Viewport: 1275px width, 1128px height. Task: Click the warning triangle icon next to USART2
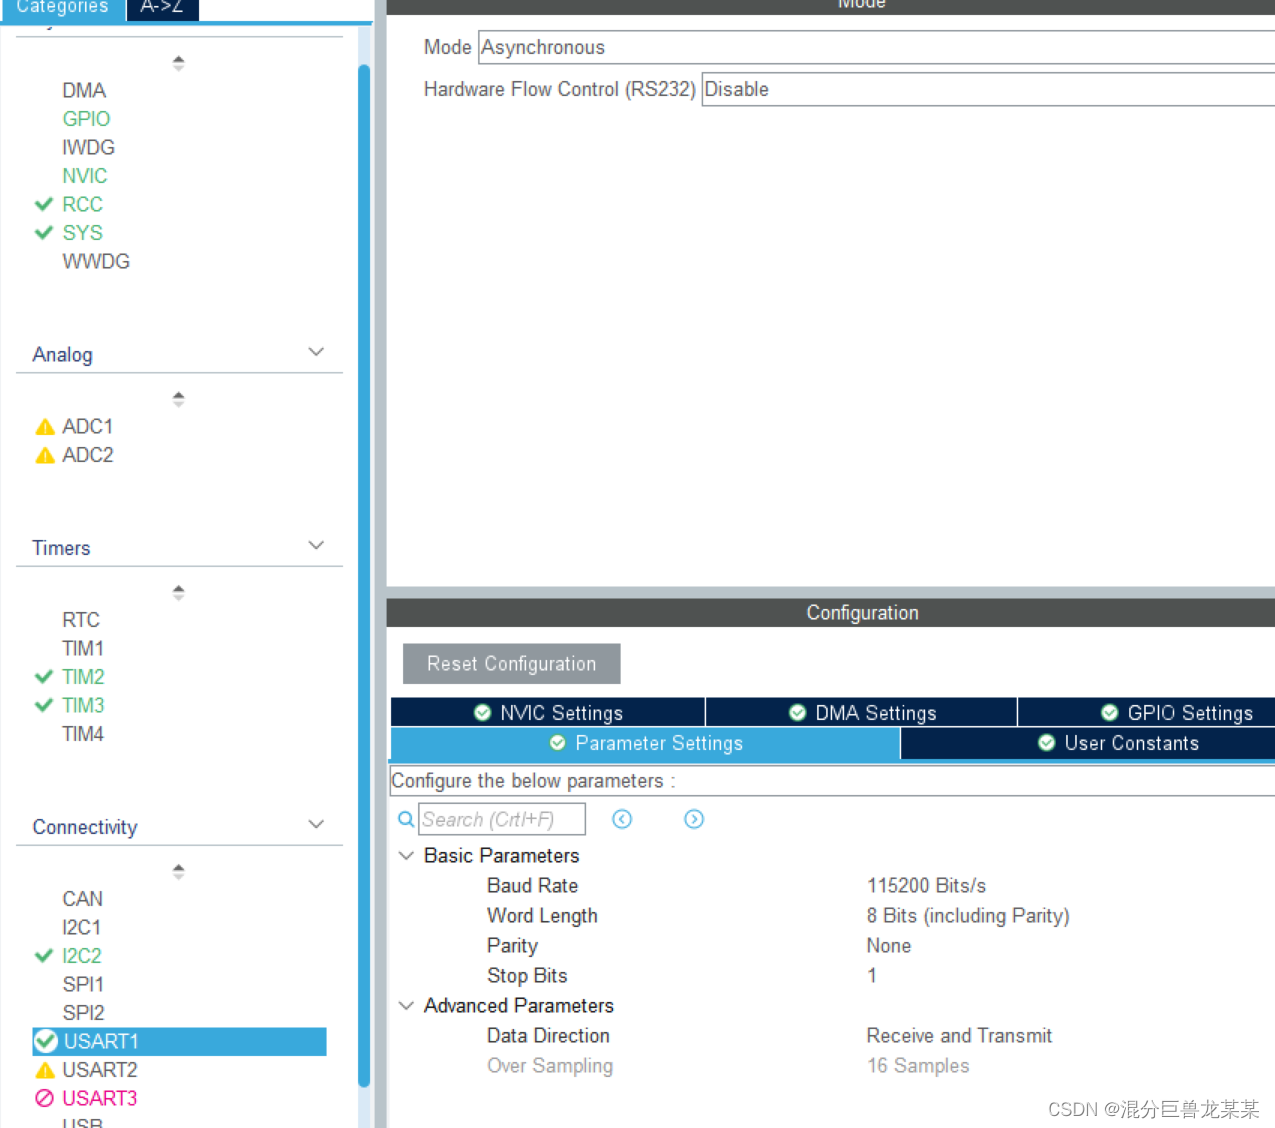45,1070
